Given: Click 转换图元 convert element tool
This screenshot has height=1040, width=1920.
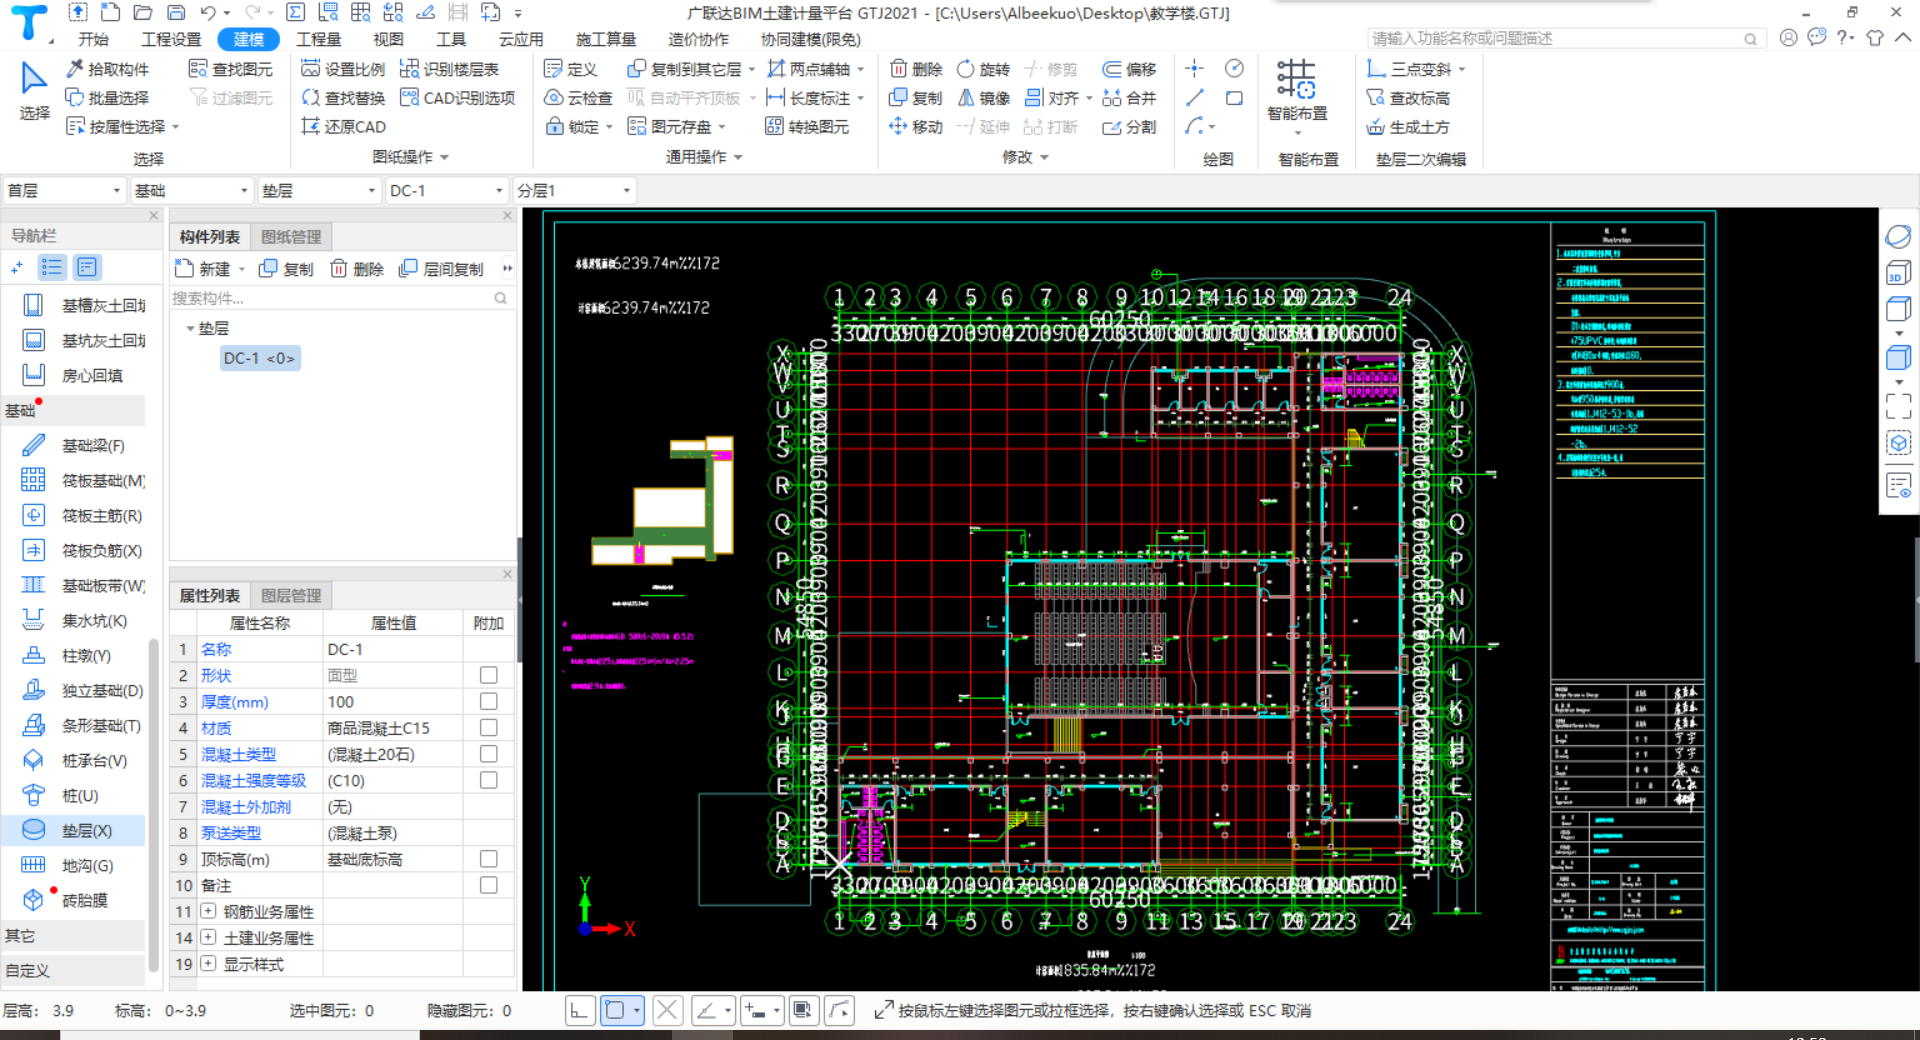Looking at the screenshot, I should pos(807,127).
